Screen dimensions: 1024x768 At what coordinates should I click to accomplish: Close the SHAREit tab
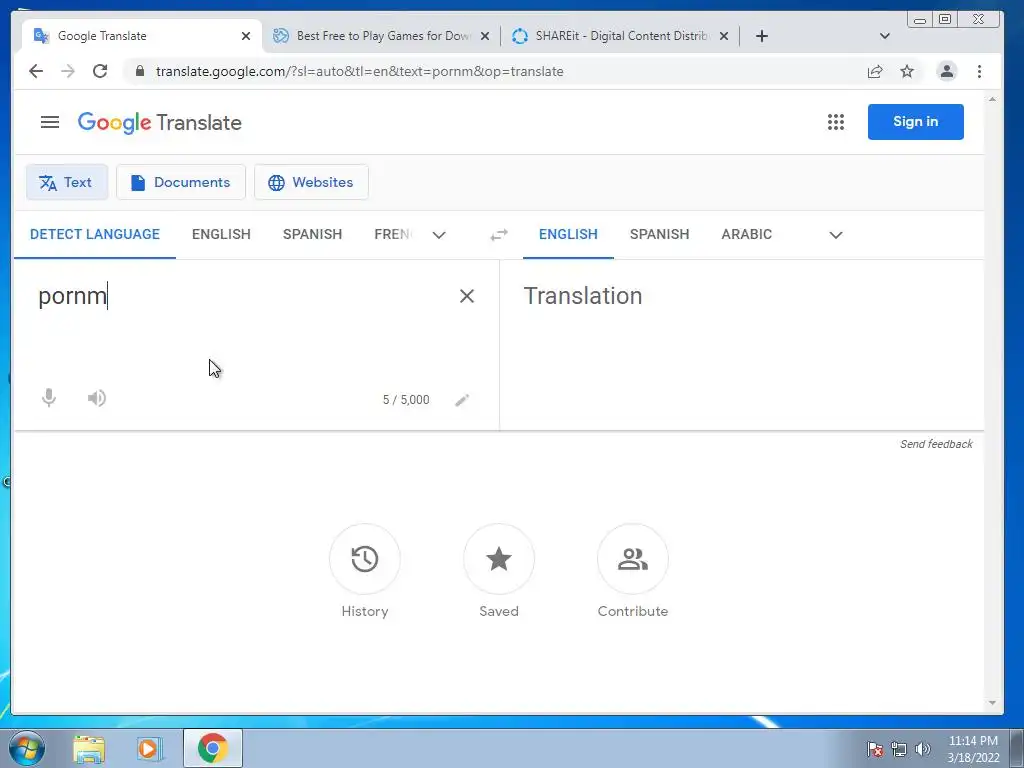(x=724, y=37)
